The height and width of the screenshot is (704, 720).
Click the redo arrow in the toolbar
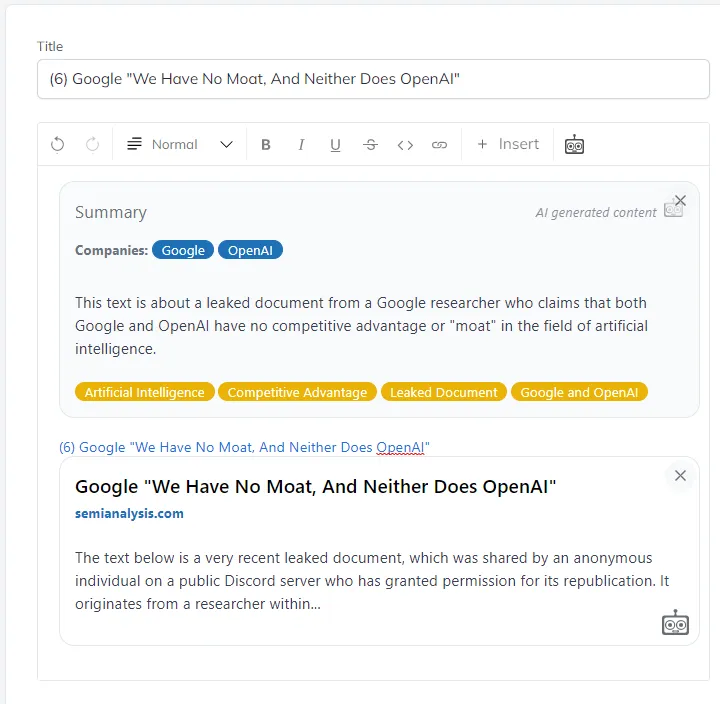[x=92, y=145]
